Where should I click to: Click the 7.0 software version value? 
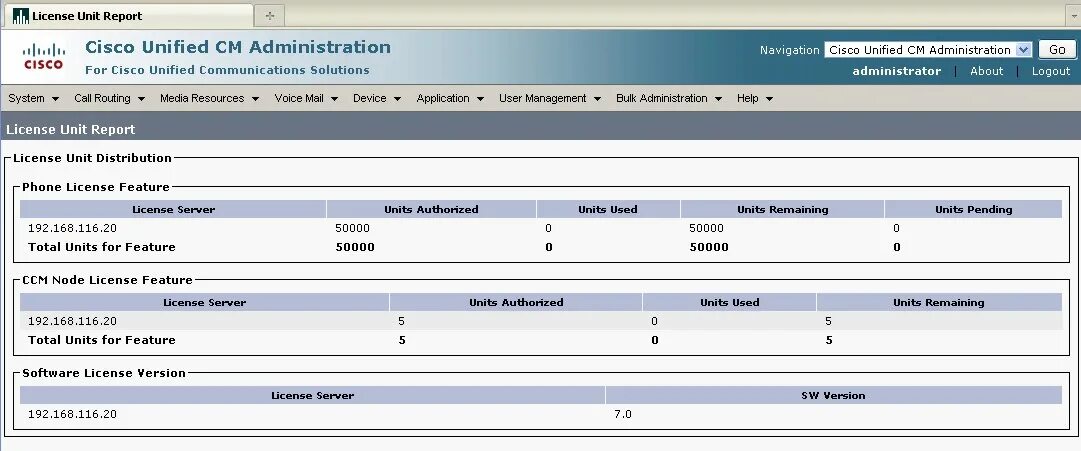[x=623, y=414]
